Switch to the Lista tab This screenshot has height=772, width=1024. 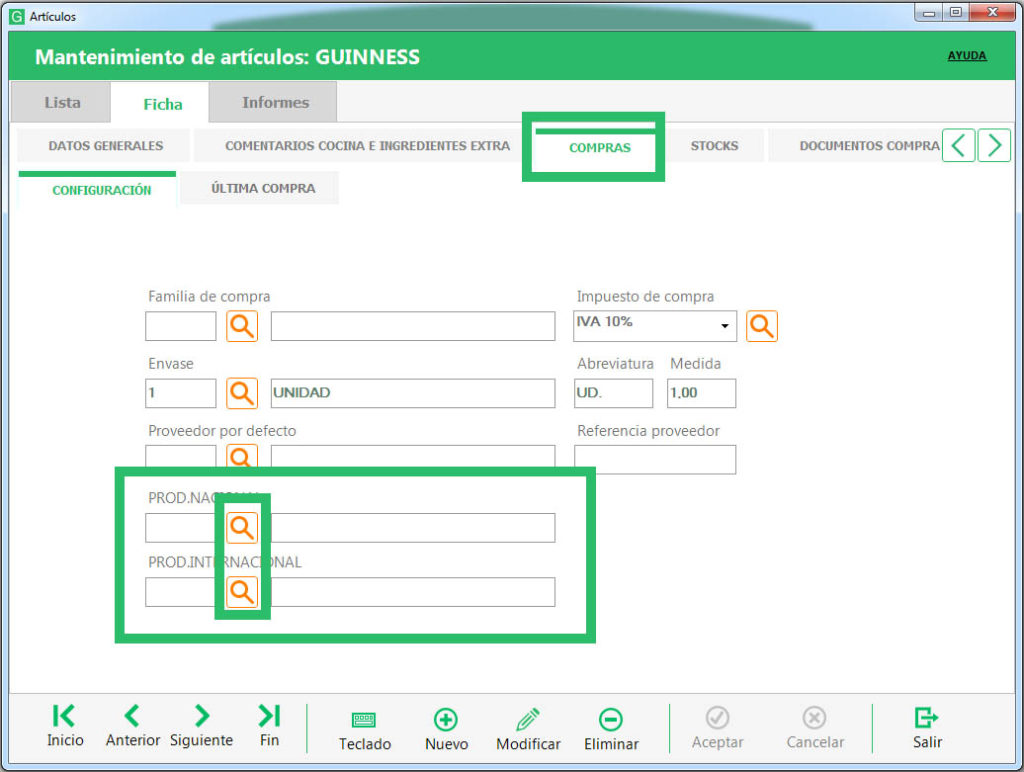61,103
